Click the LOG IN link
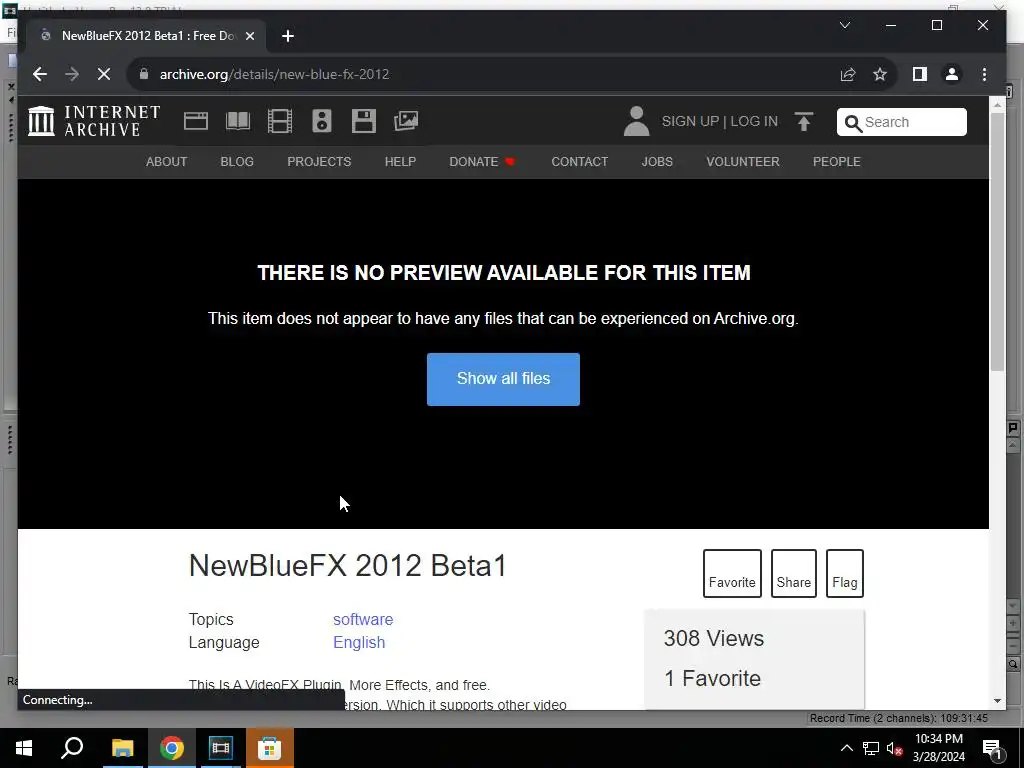Image resolution: width=1024 pixels, height=768 pixels. click(x=754, y=121)
